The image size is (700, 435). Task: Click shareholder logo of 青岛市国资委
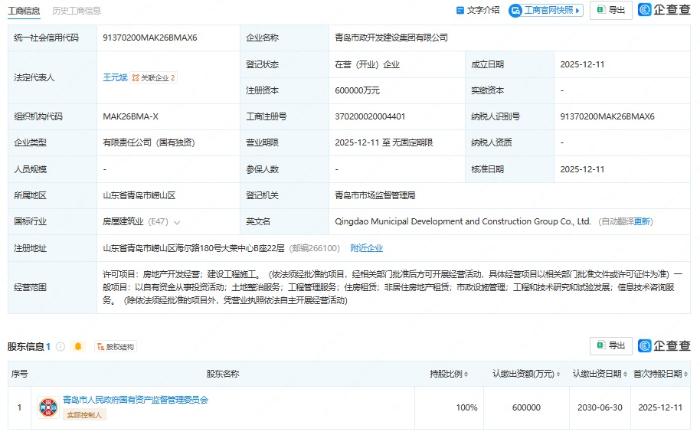tap(47, 406)
